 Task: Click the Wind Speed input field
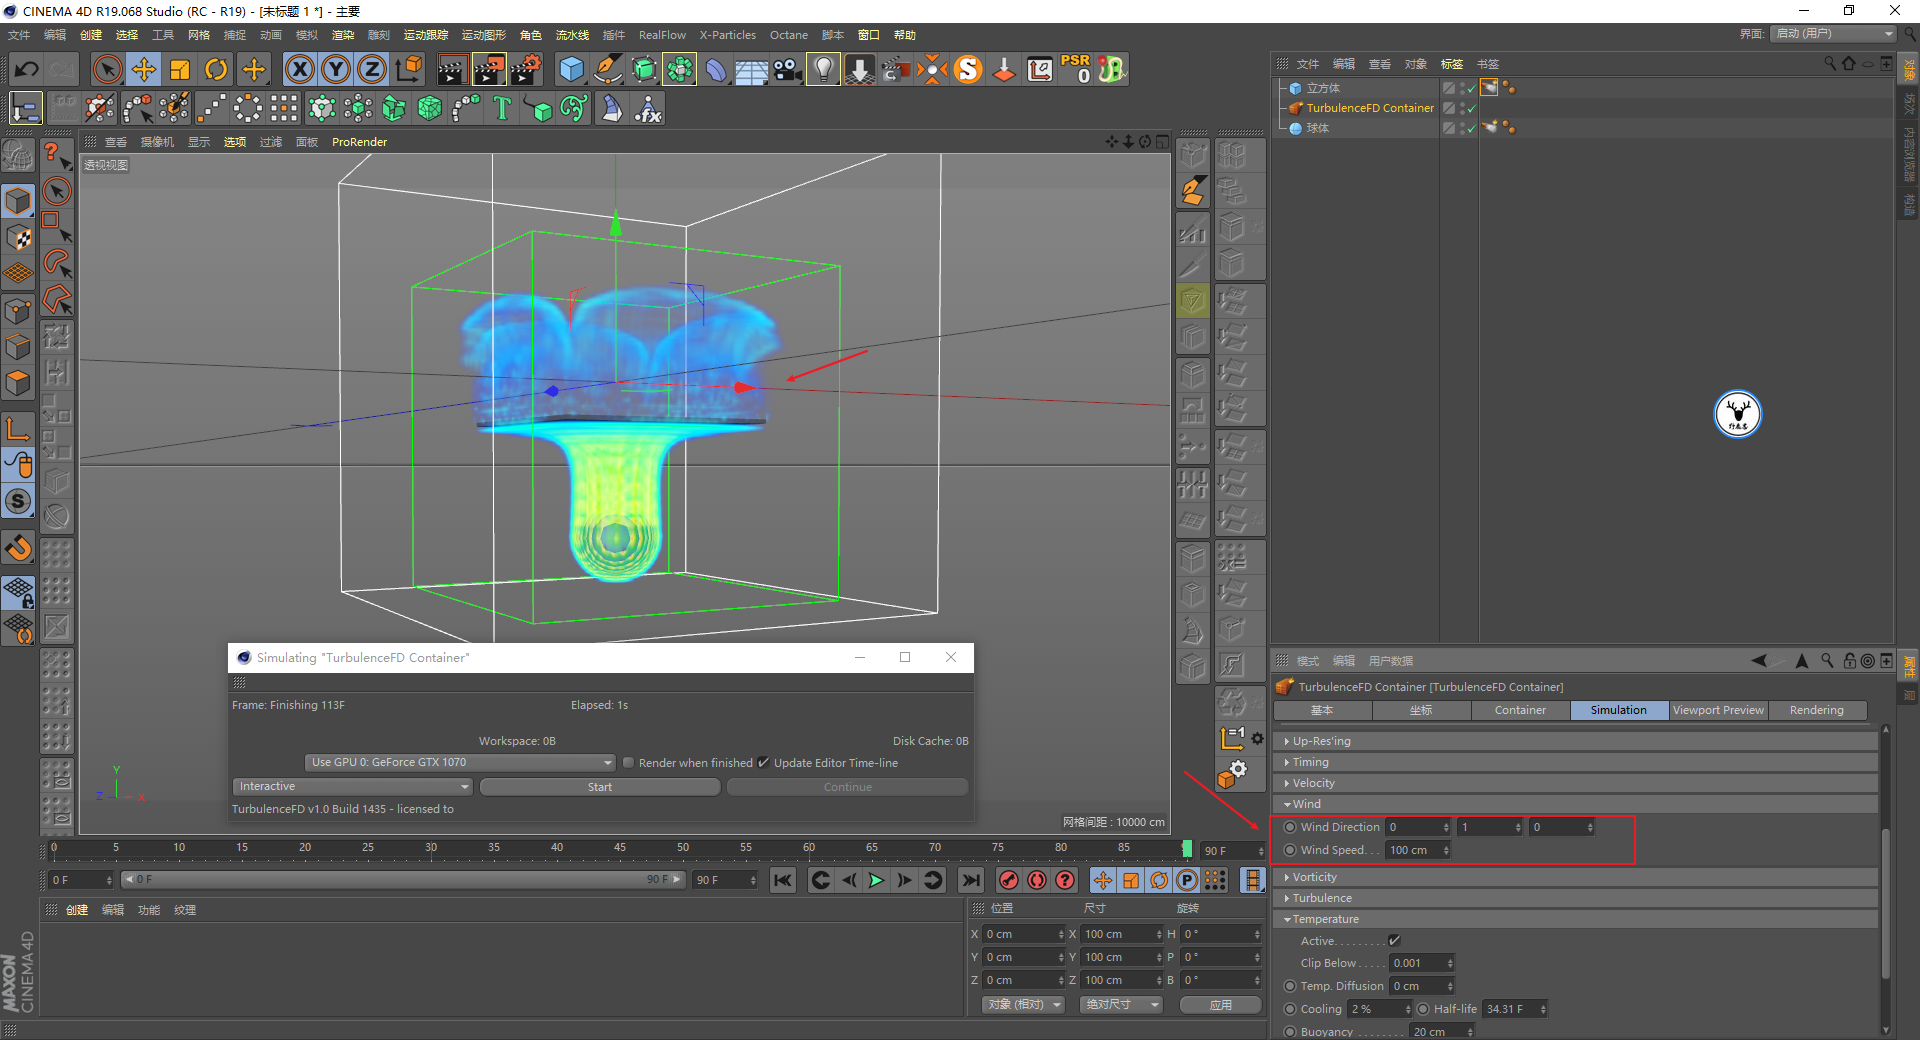(1412, 850)
